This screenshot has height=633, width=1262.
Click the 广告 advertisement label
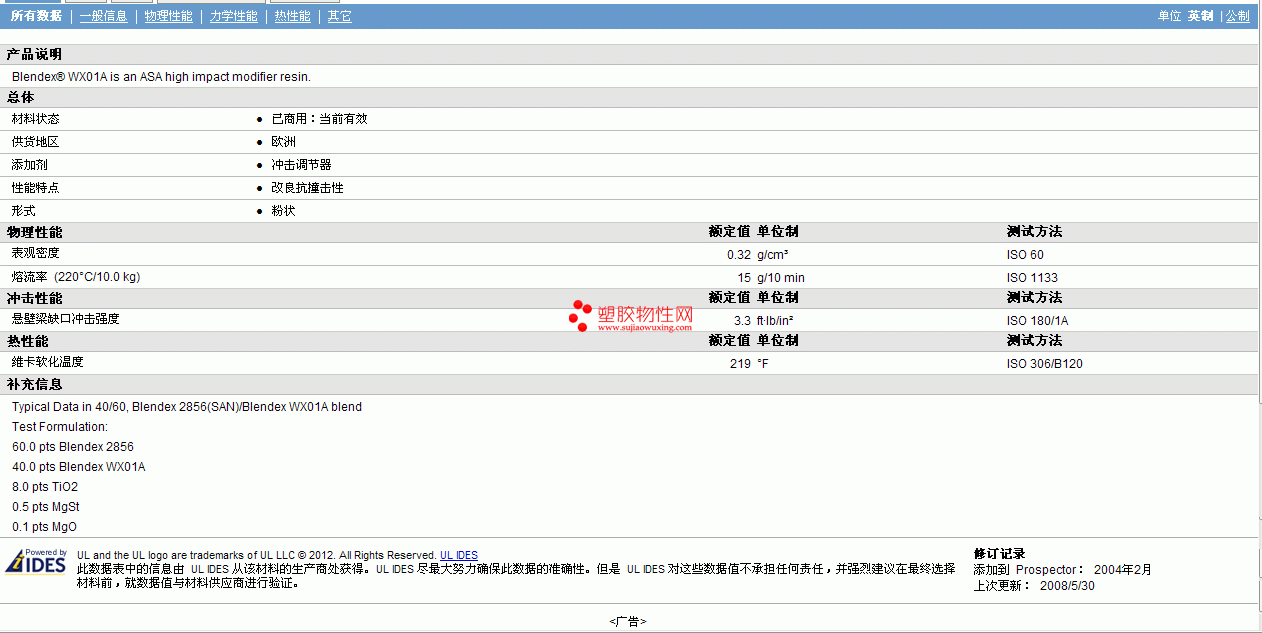tap(628, 621)
